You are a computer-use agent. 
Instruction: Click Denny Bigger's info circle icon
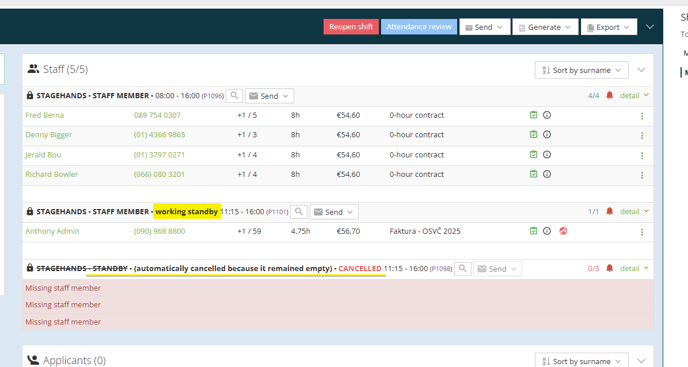(547, 134)
